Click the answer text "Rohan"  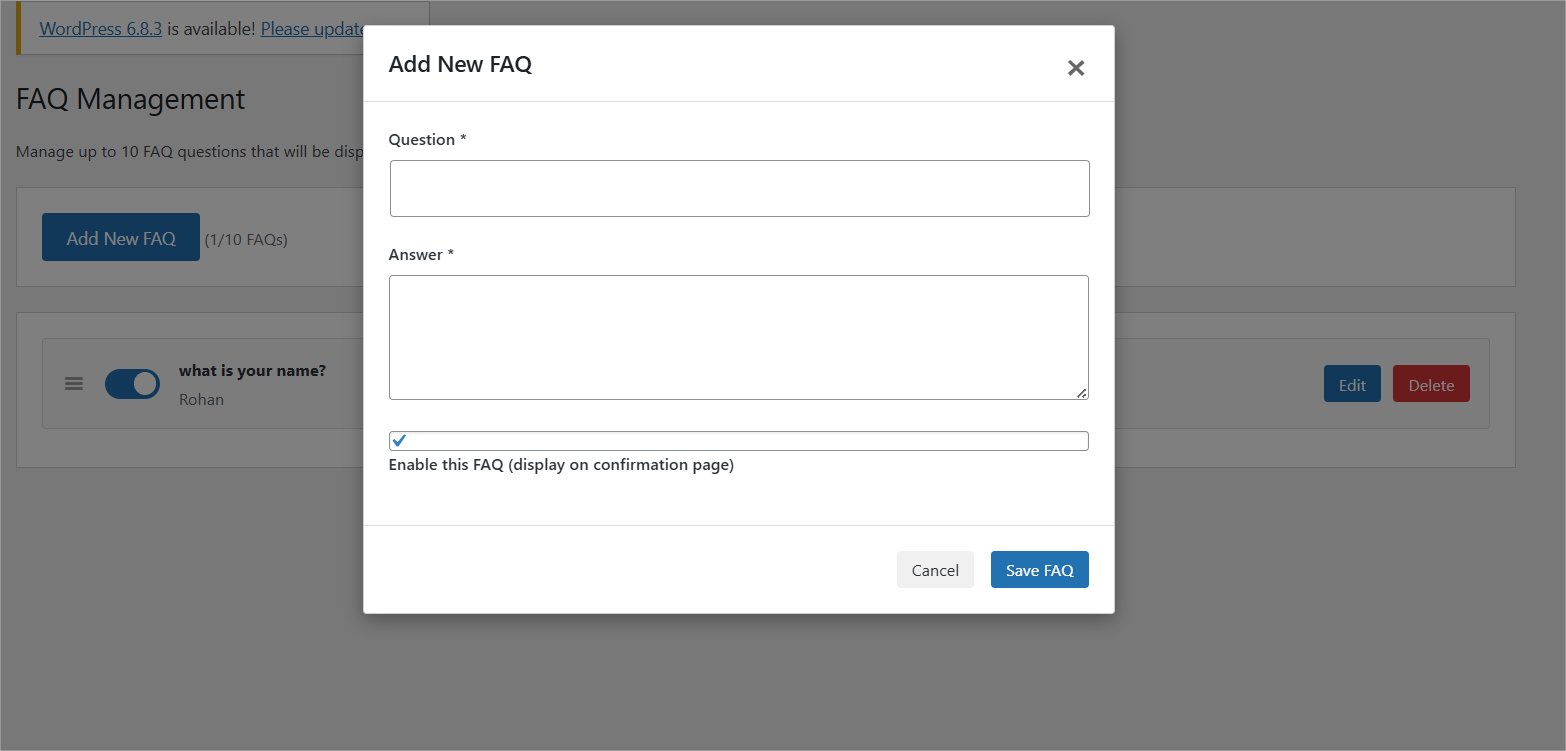pyautogui.click(x=201, y=399)
